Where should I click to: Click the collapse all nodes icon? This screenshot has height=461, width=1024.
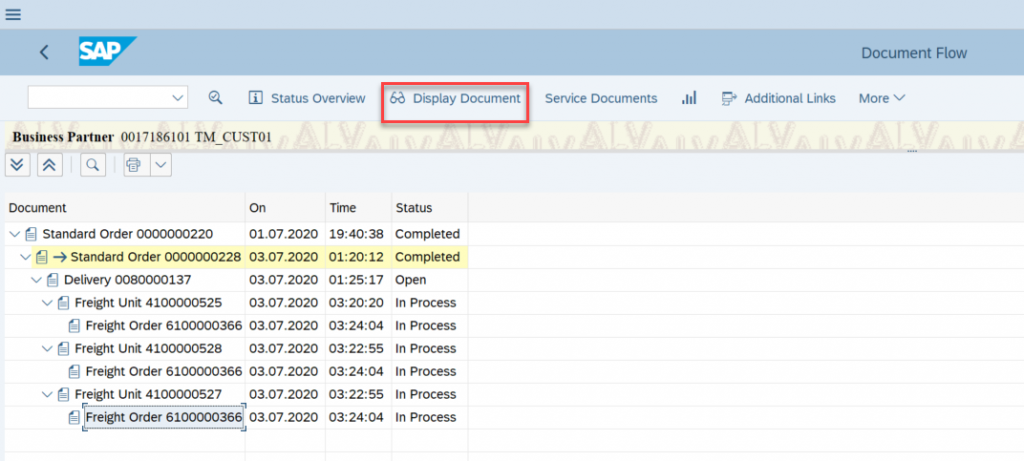tap(50, 165)
